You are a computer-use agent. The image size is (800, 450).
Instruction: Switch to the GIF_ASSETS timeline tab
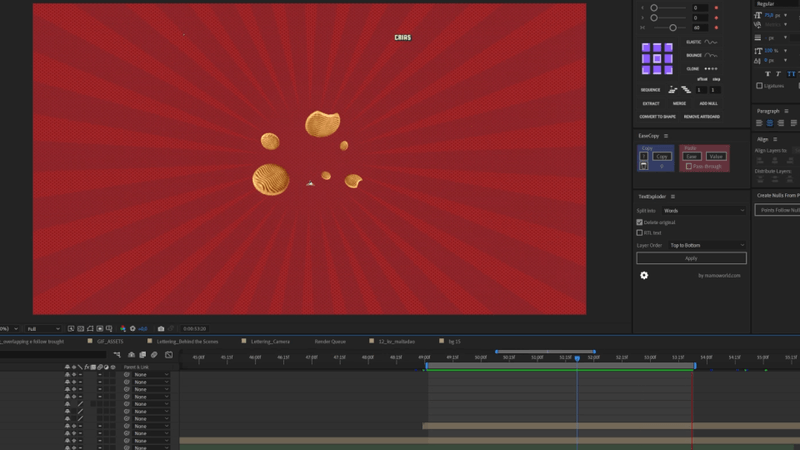click(x=110, y=341)
